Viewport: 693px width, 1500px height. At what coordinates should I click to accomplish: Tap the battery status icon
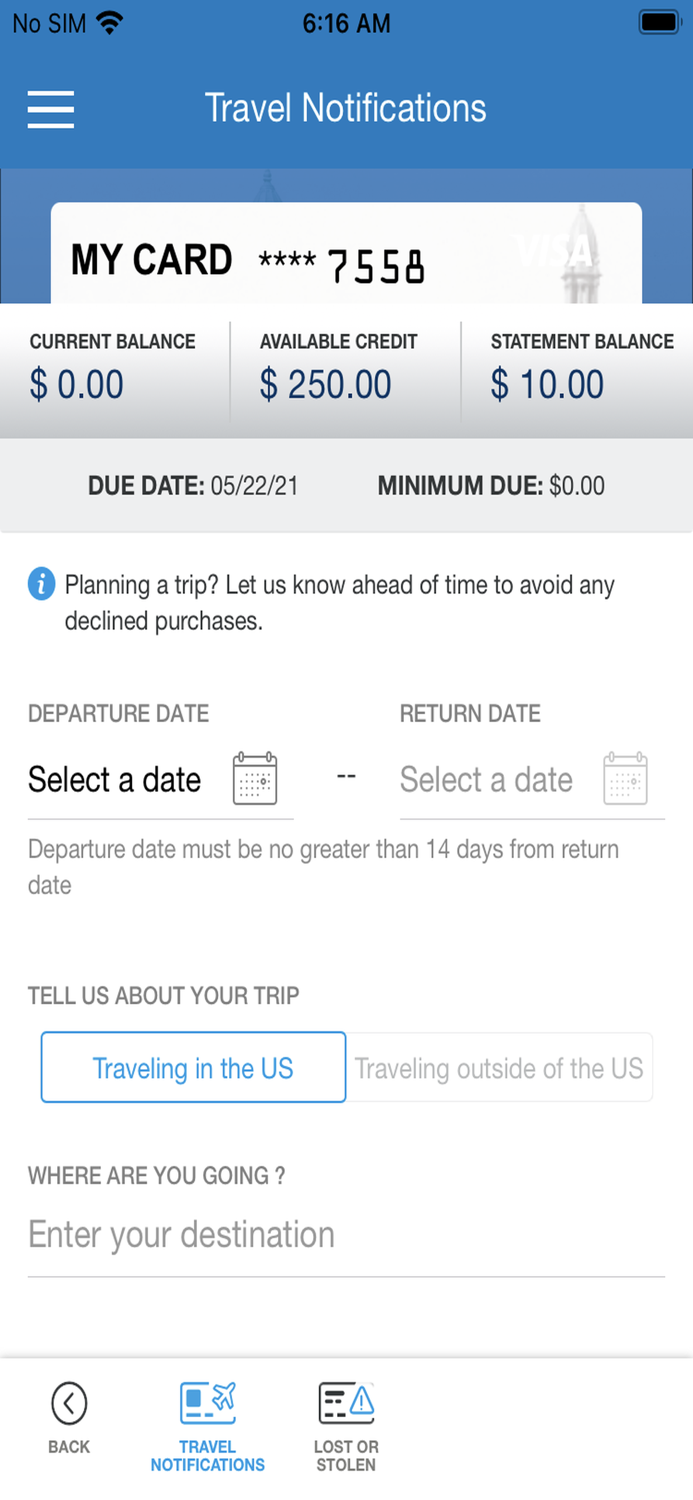[660, 23]
